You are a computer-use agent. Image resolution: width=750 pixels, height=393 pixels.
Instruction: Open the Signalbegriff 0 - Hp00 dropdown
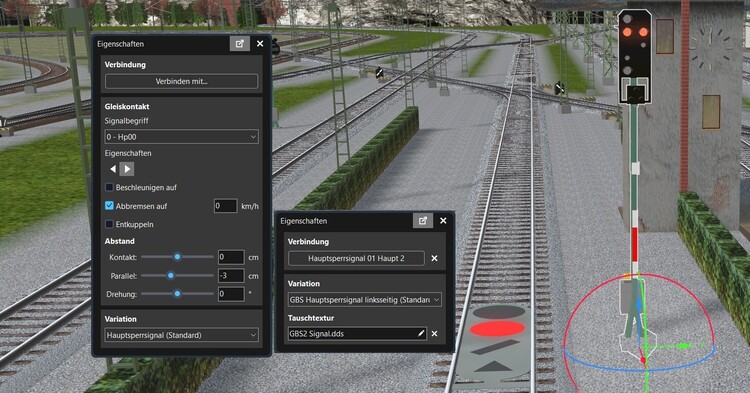tap(182, 137)
